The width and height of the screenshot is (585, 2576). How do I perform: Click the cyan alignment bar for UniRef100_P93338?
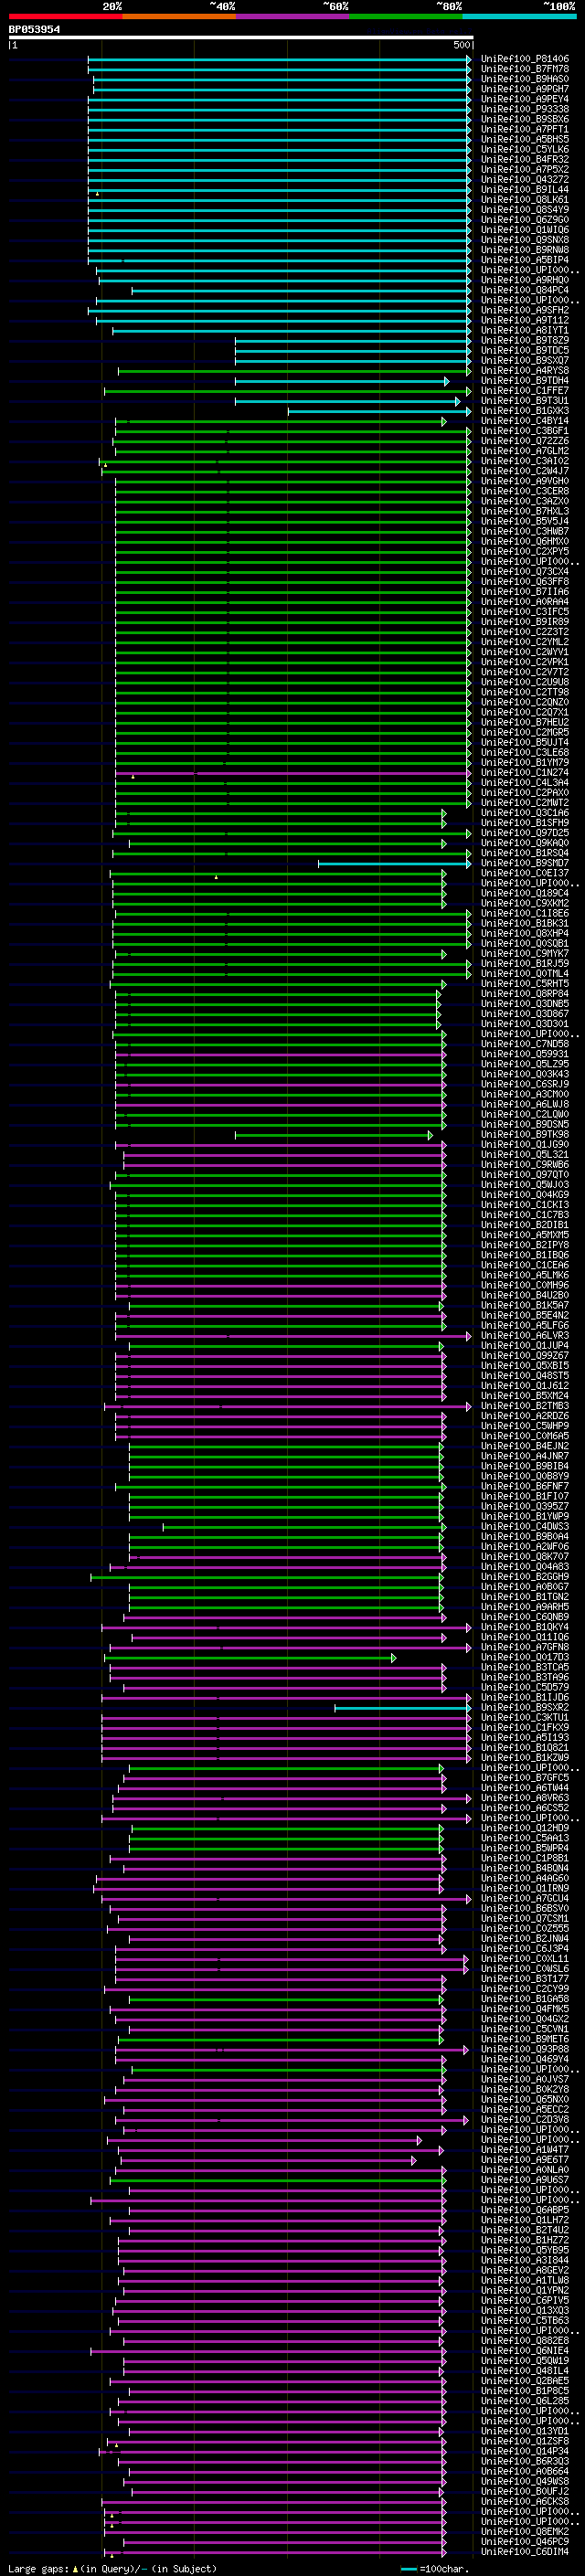tap(279, 110)
